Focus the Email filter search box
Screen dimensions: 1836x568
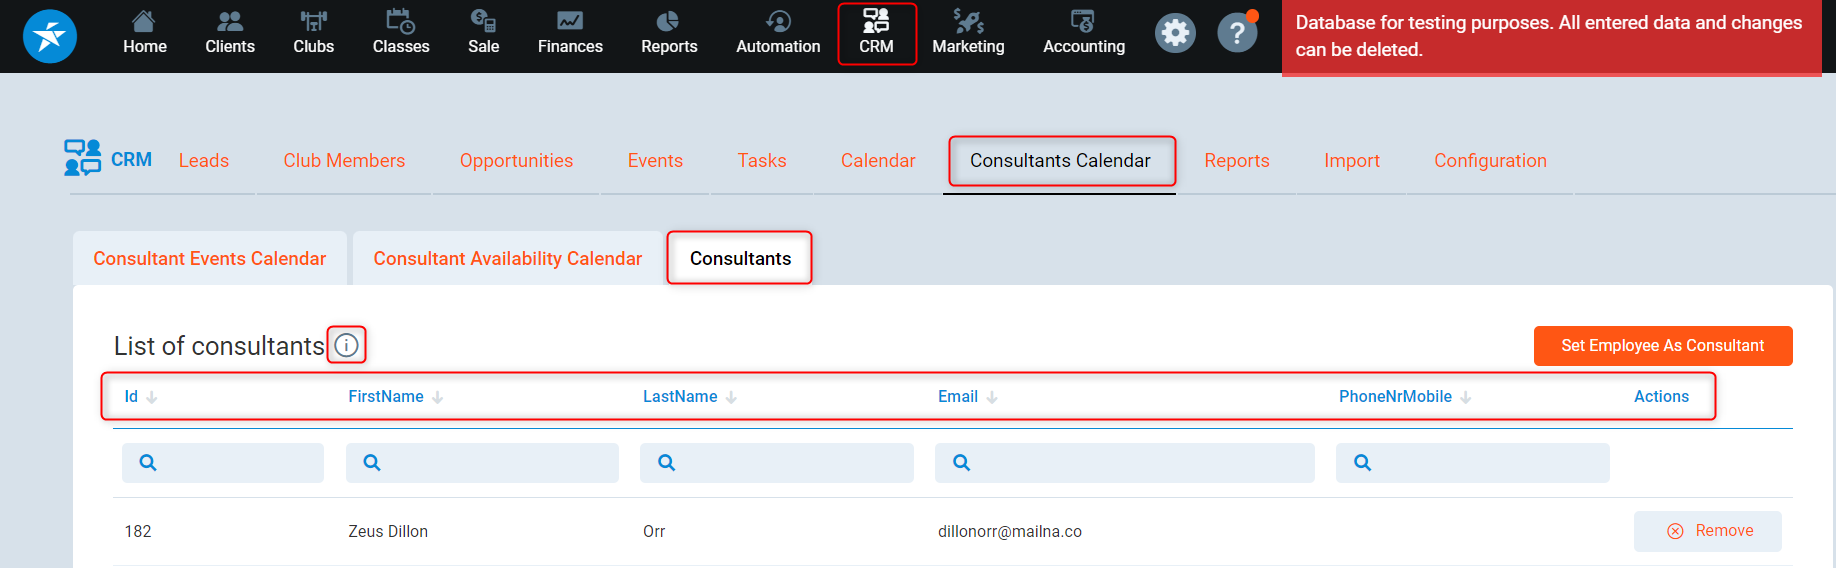[x=1124, y=463]
